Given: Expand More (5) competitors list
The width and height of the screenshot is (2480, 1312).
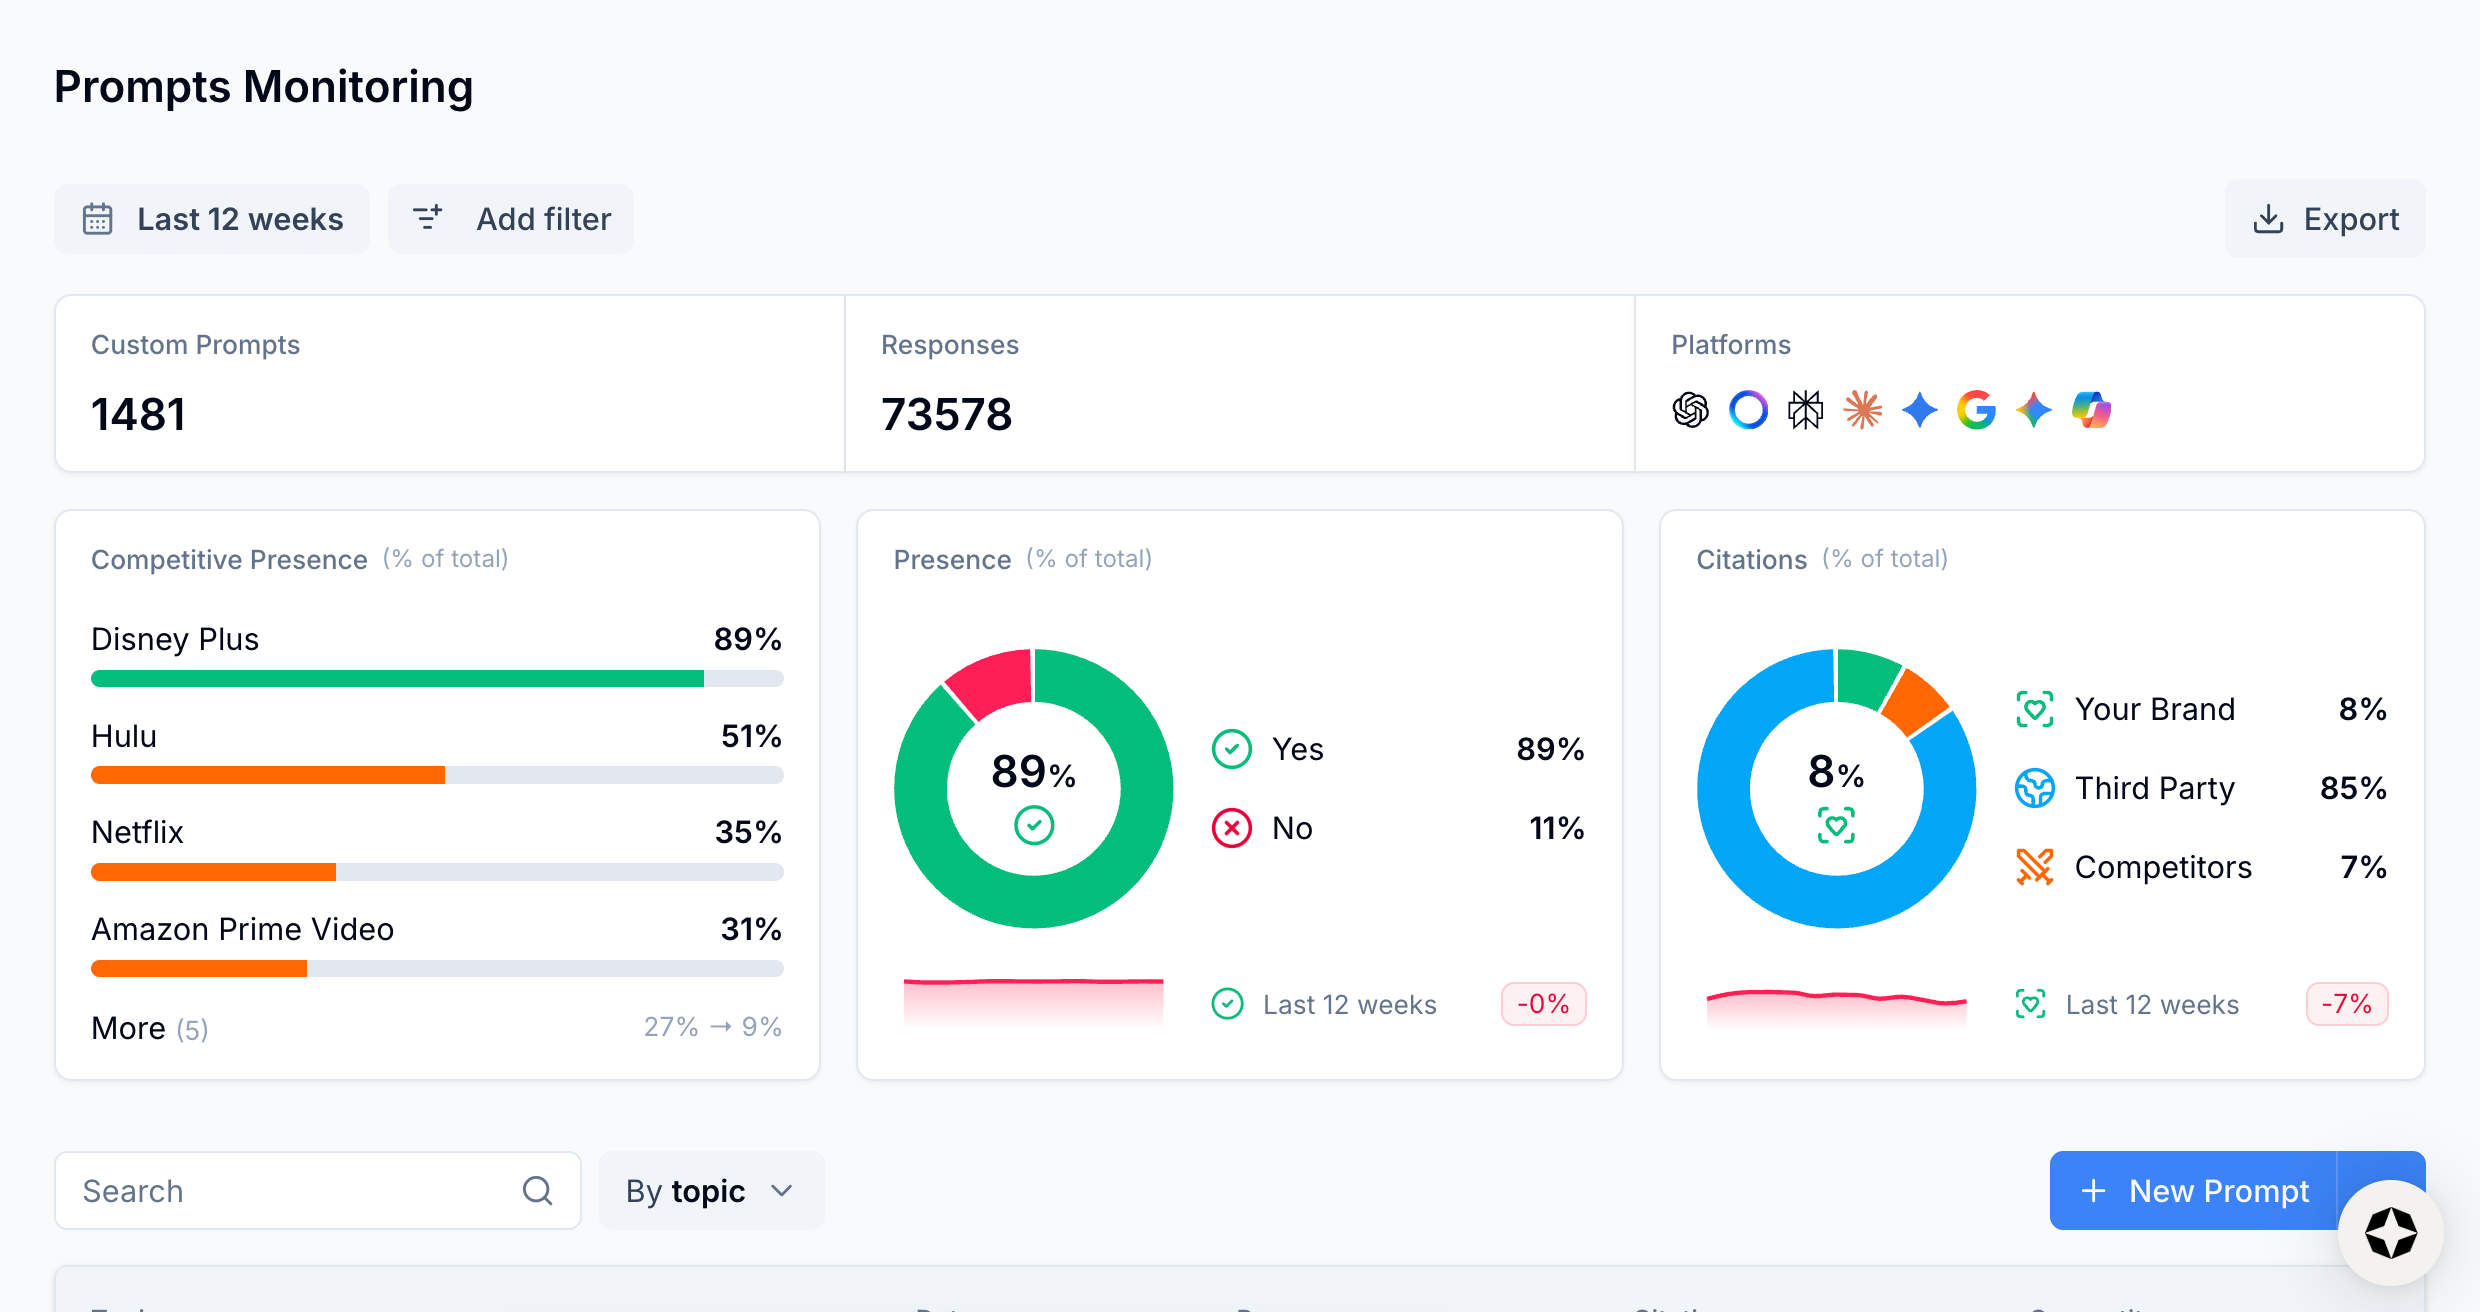Looking at the screenshot, I should tap(150, 1028).
